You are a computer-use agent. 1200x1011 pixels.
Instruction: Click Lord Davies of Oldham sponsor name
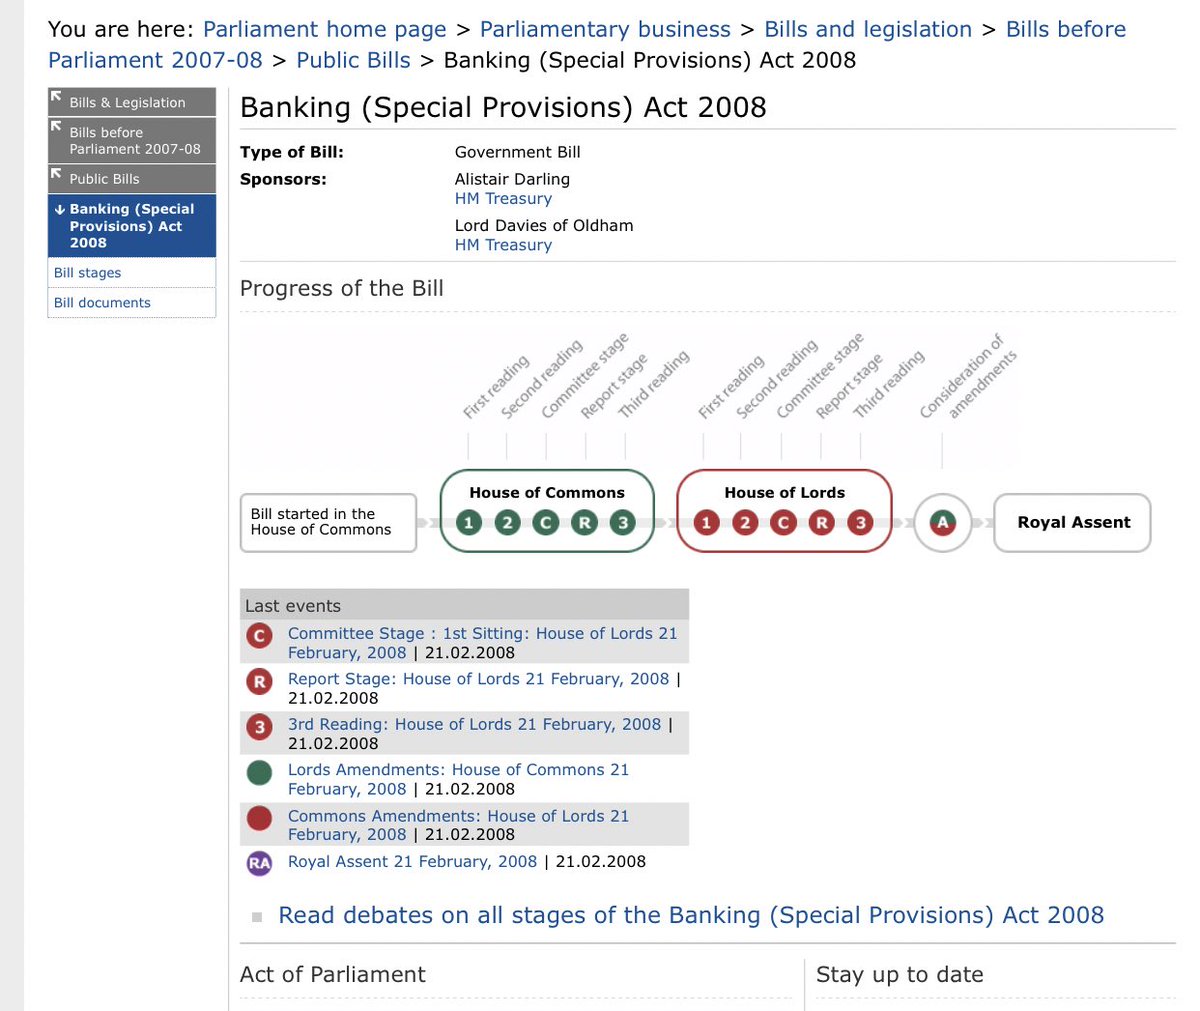click(x=544, y=225)
